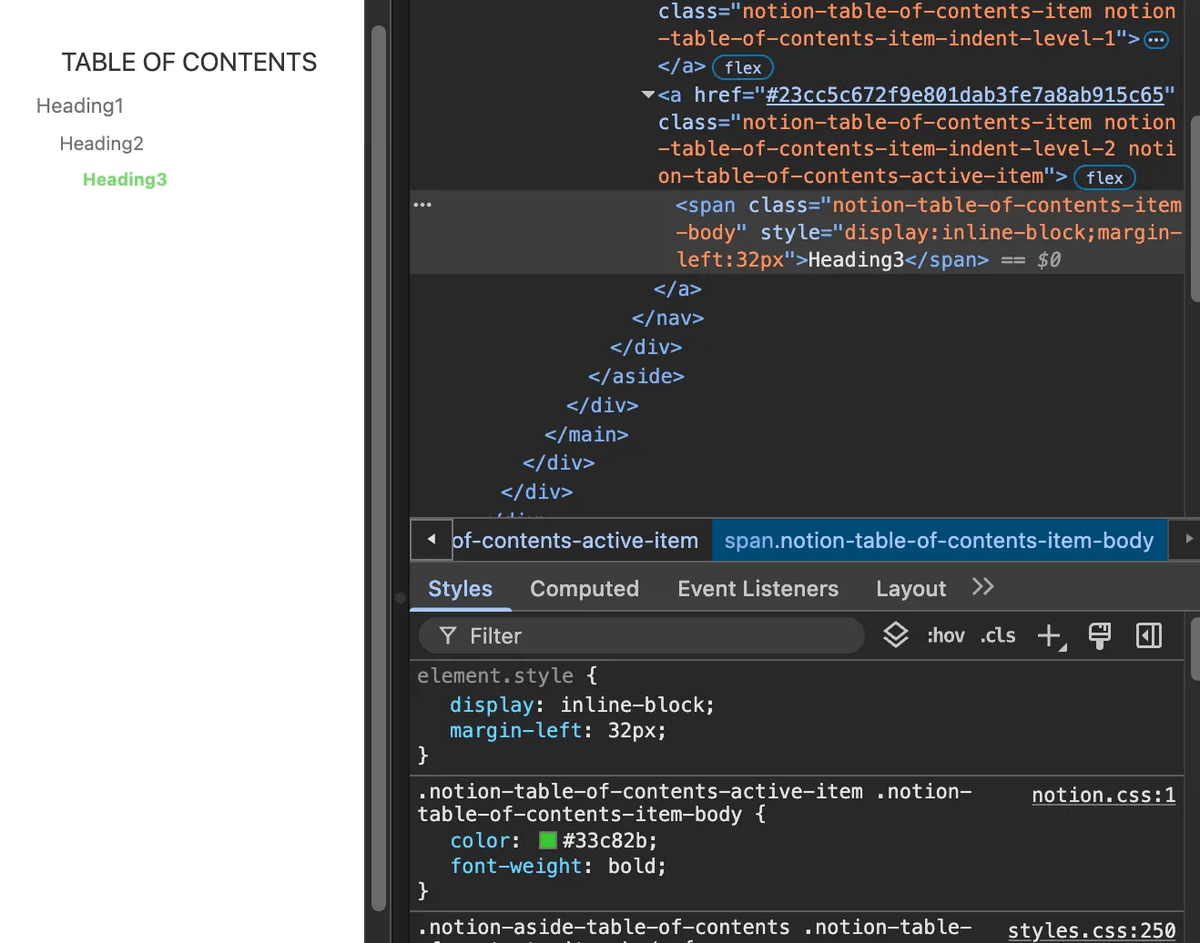The image size is (1200, 943).
Task: Click the flex badge after closing </a> tag
Action: coord(743,68)
